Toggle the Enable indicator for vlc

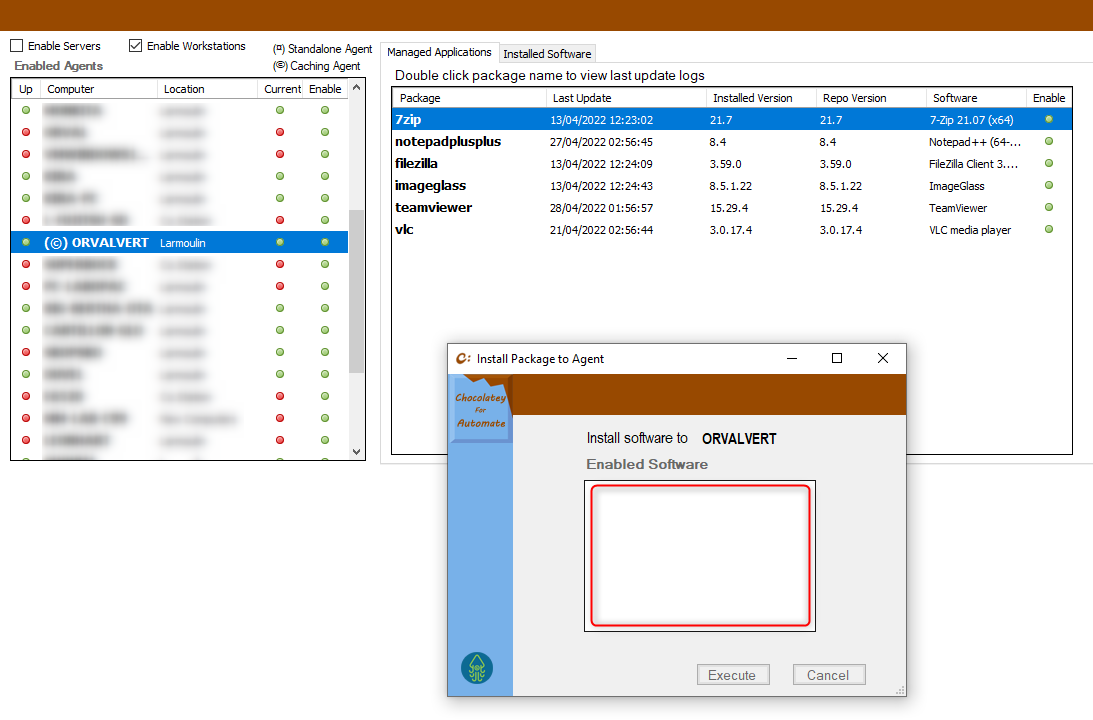pos(1048,229)
